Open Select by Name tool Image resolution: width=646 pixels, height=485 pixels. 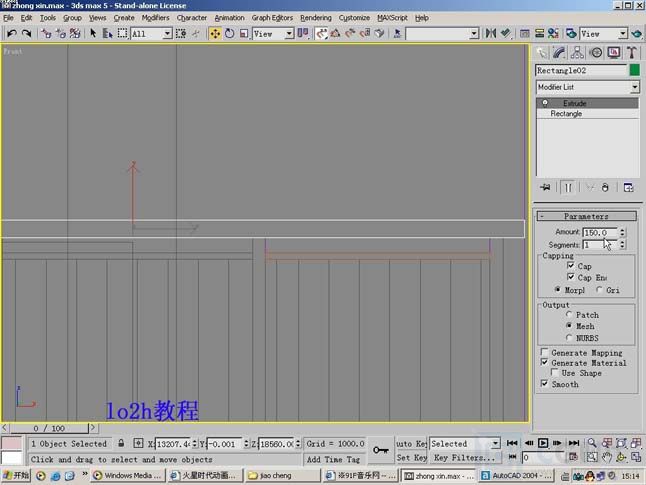tap(108, 33)
